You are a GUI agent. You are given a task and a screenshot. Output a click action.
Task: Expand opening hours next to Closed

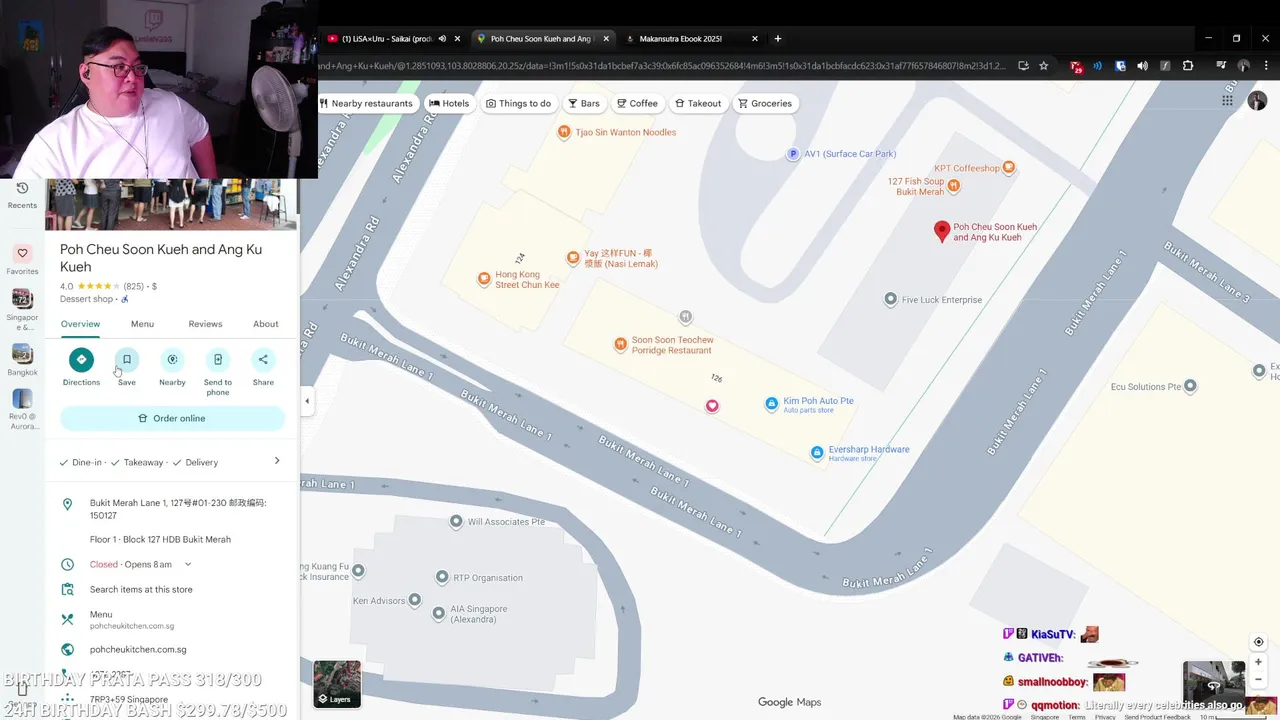coord(188,564)
